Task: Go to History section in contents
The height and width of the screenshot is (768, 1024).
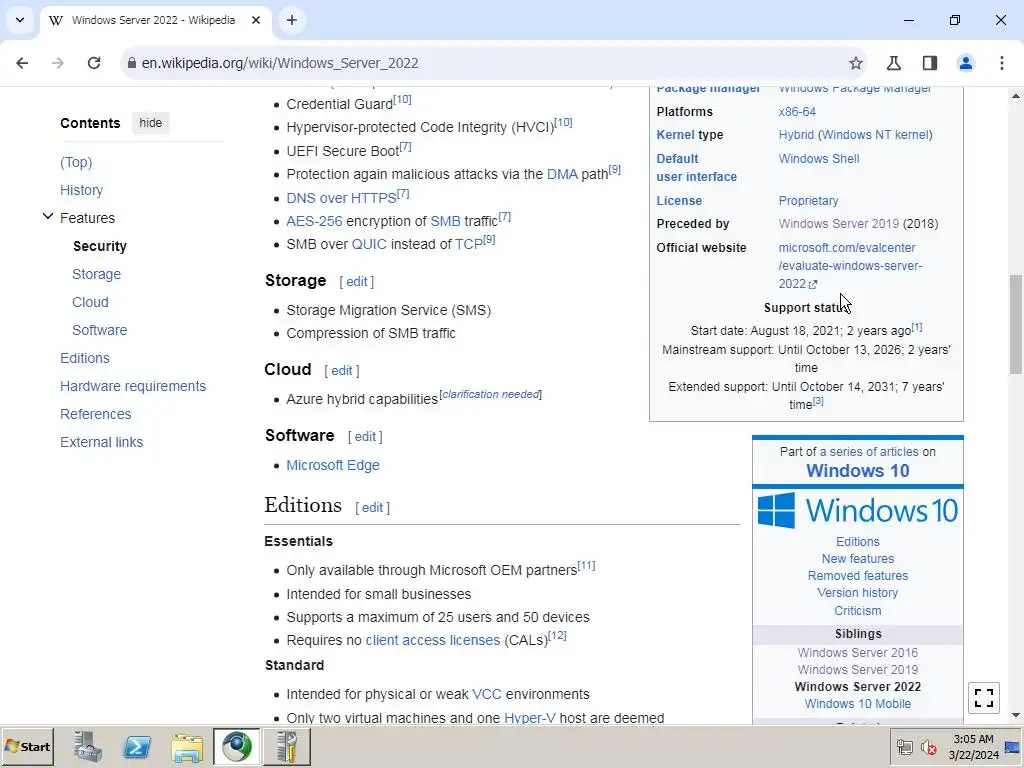Action: (82, 190)
